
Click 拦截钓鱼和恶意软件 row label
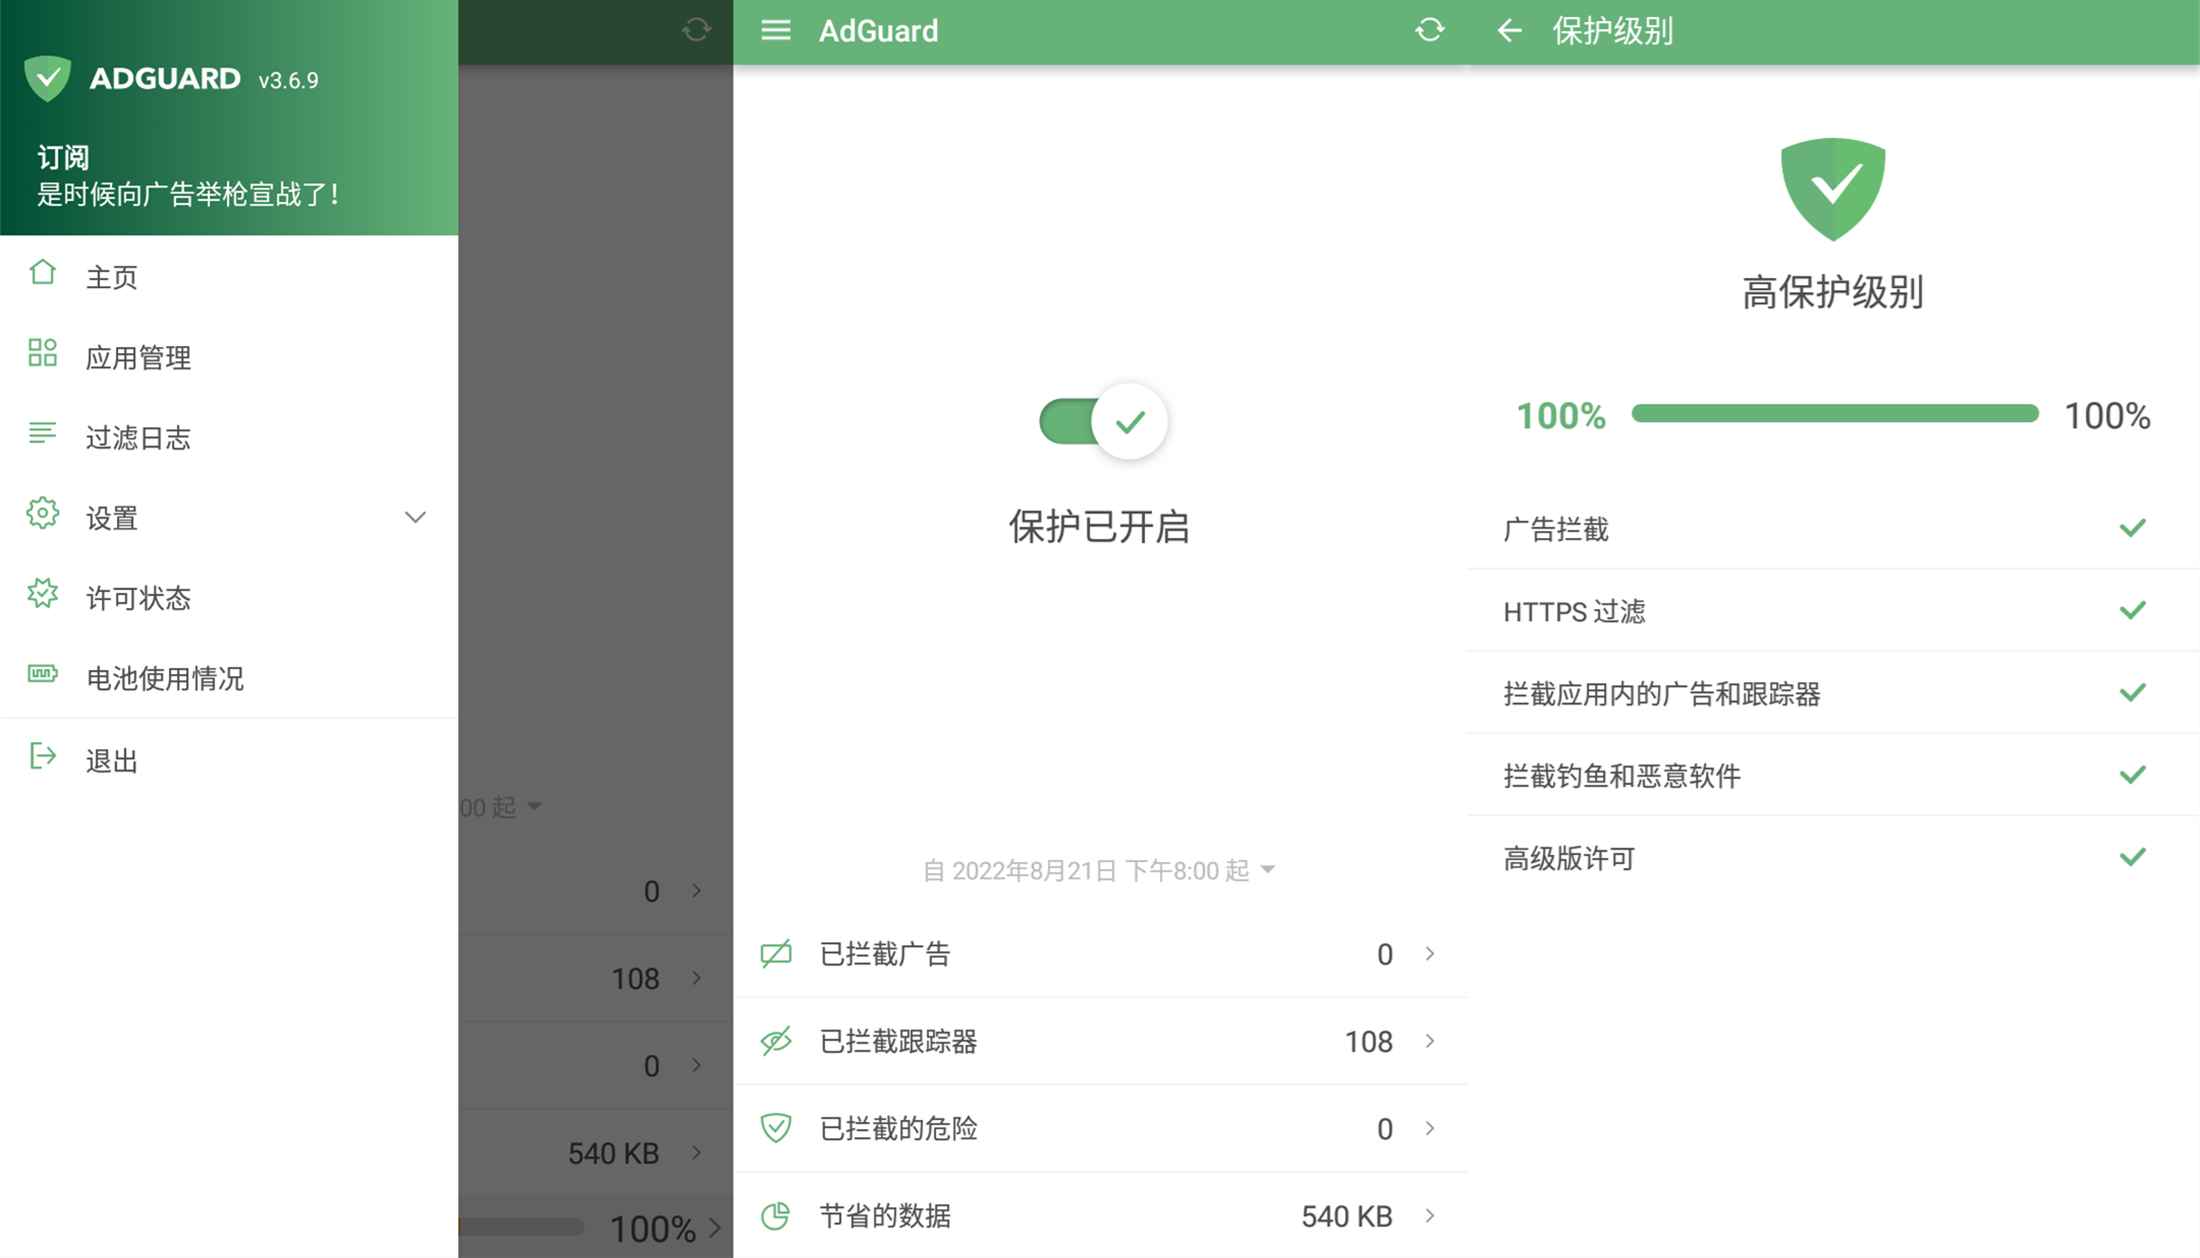point(1621,775)
